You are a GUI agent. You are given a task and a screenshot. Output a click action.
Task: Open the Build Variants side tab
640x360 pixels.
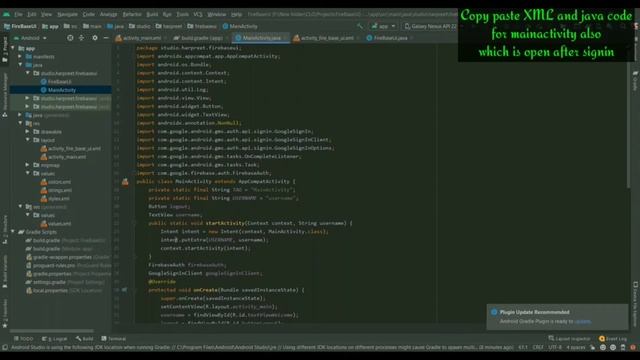coord(4,271)
